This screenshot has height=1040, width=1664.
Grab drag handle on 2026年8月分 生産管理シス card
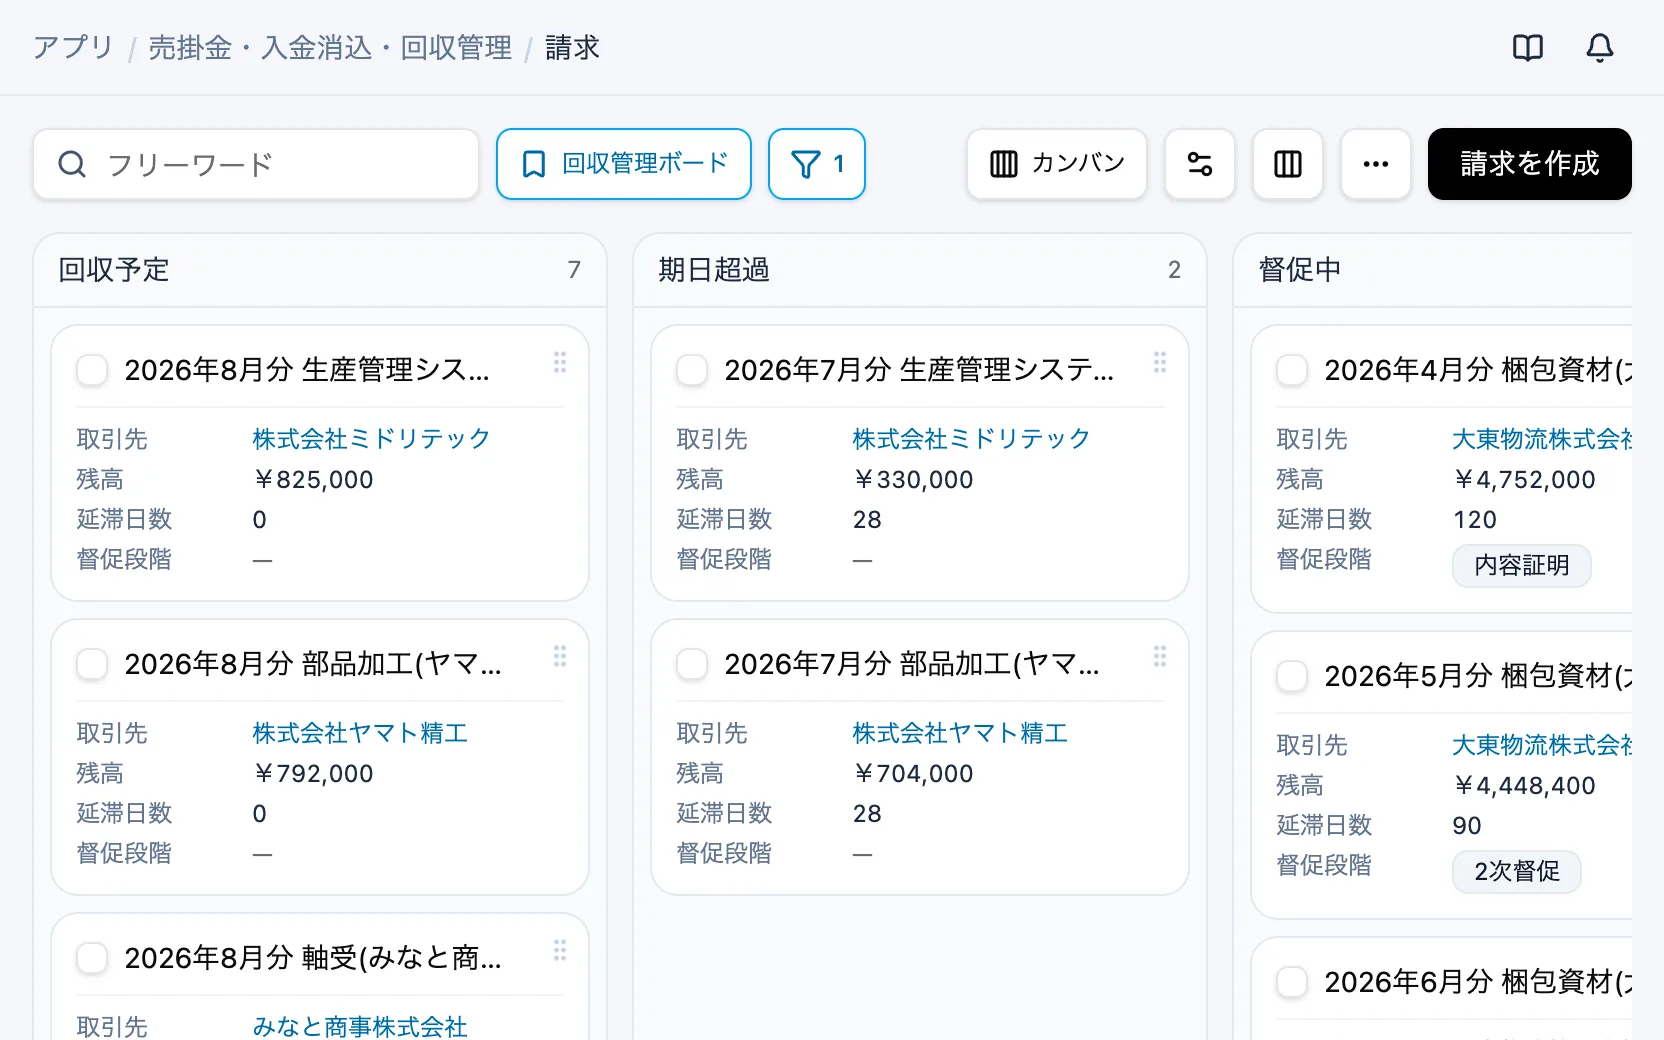pos(560,362)
